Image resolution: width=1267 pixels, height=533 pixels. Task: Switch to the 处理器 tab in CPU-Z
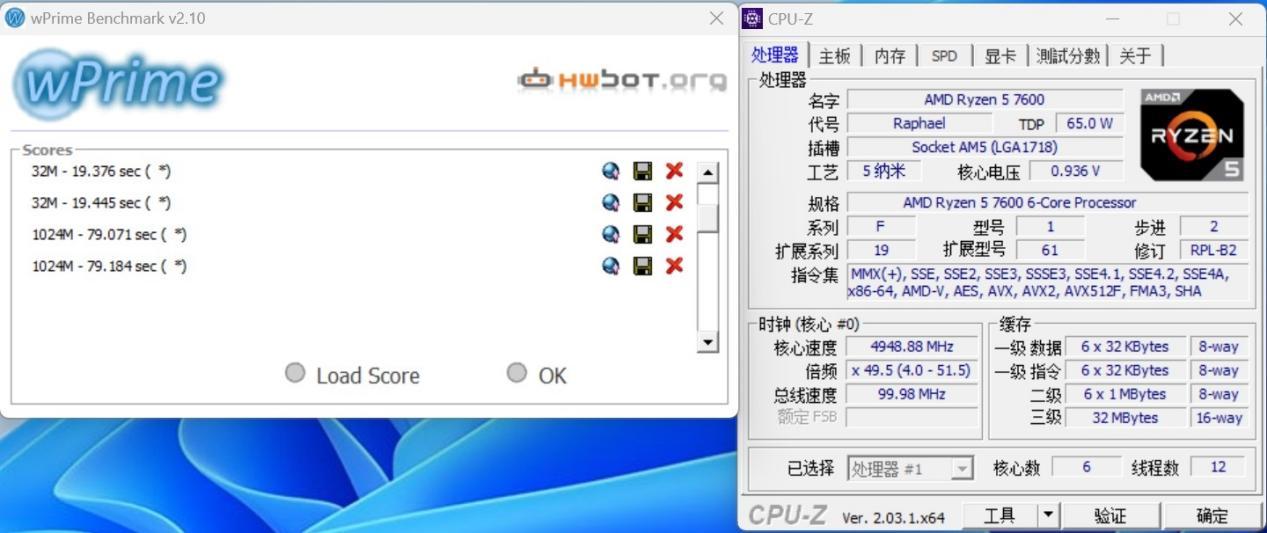(775, 55)
